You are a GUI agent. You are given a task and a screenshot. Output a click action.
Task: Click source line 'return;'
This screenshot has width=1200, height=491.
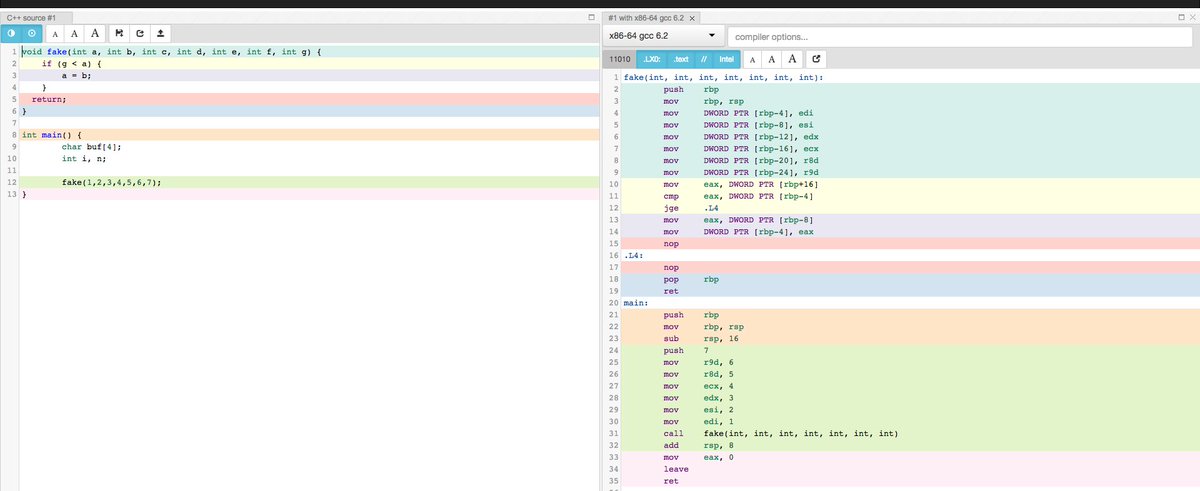(x=50, y=100)
